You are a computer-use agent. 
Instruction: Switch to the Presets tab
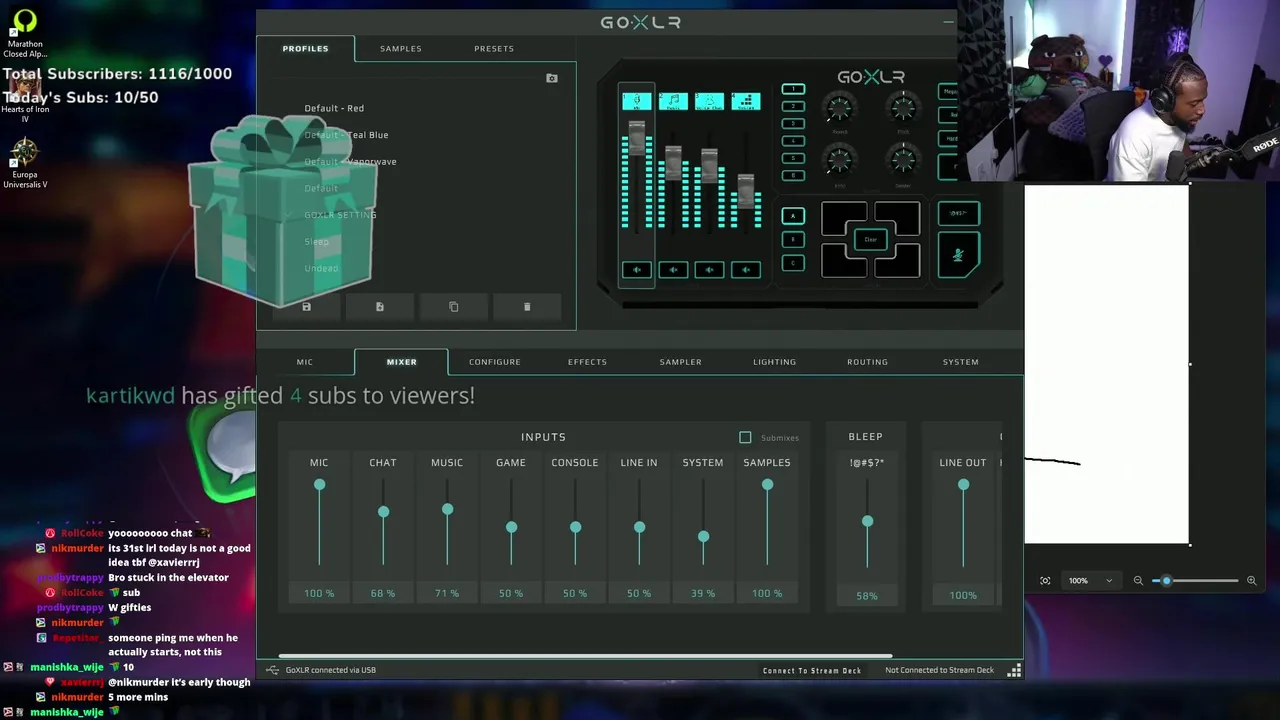(x=494, y=49)
